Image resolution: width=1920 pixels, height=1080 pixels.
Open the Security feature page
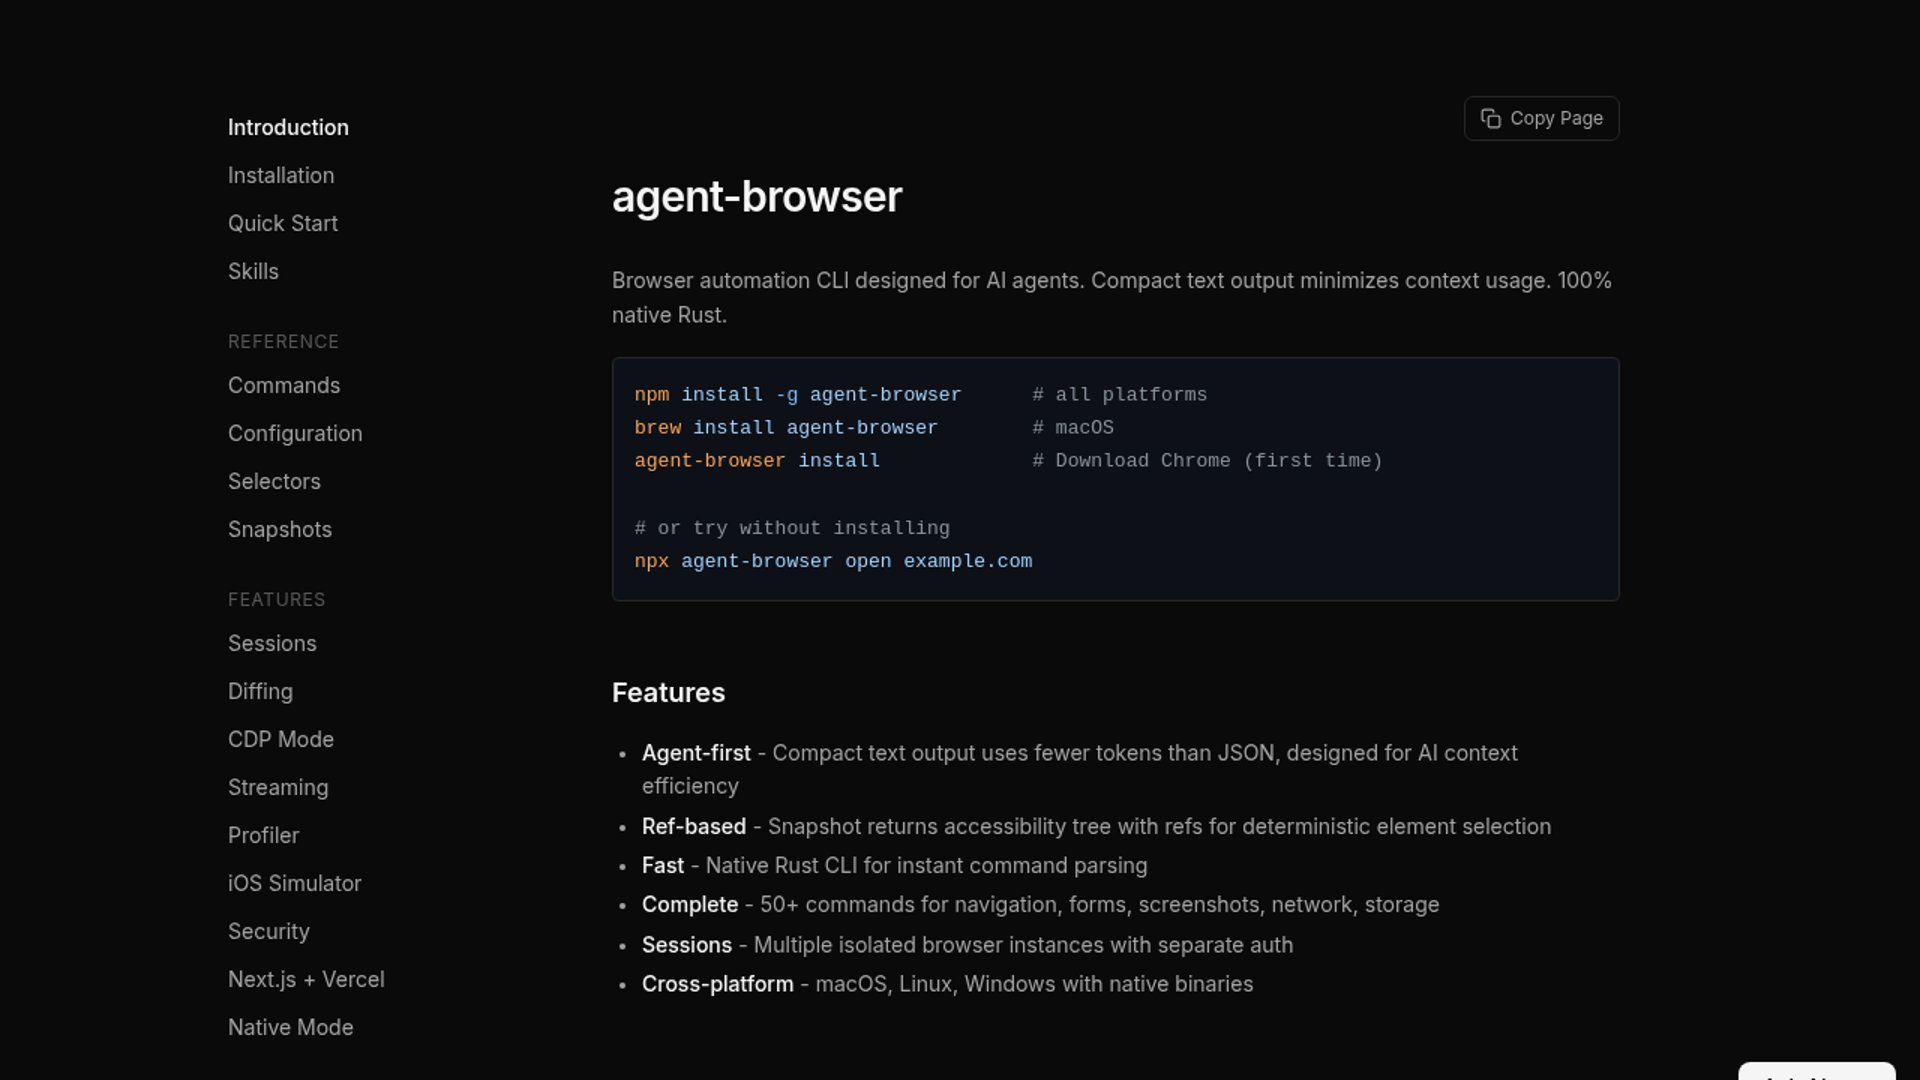pos(269,932)
